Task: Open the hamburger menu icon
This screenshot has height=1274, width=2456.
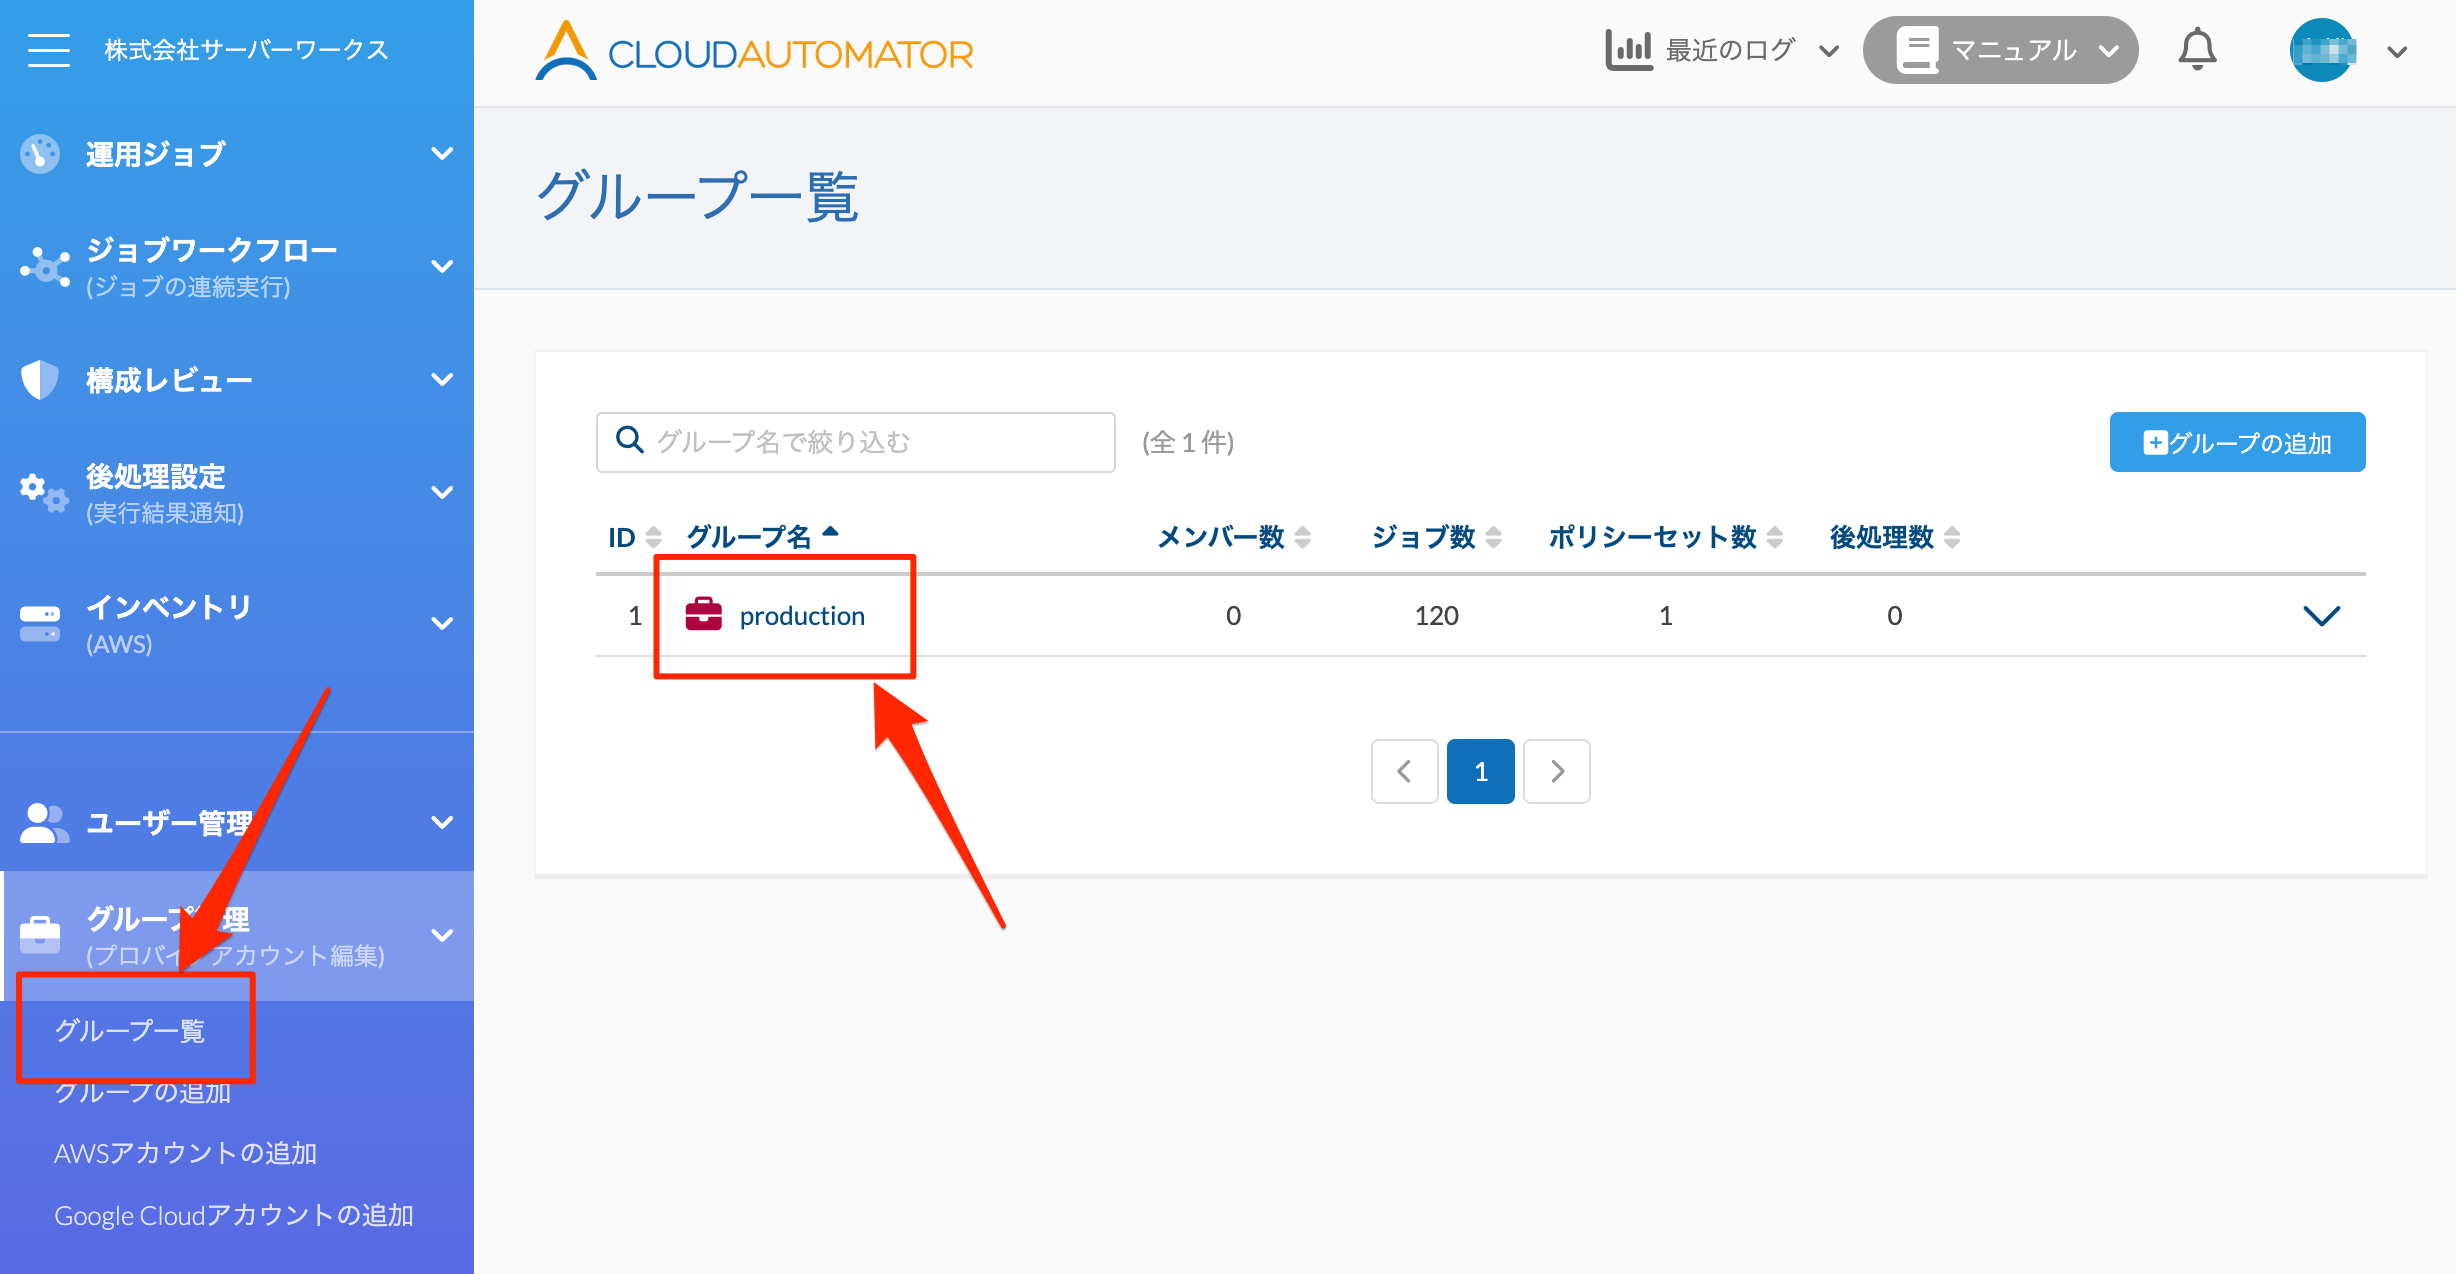Action: tap(49, 50)
